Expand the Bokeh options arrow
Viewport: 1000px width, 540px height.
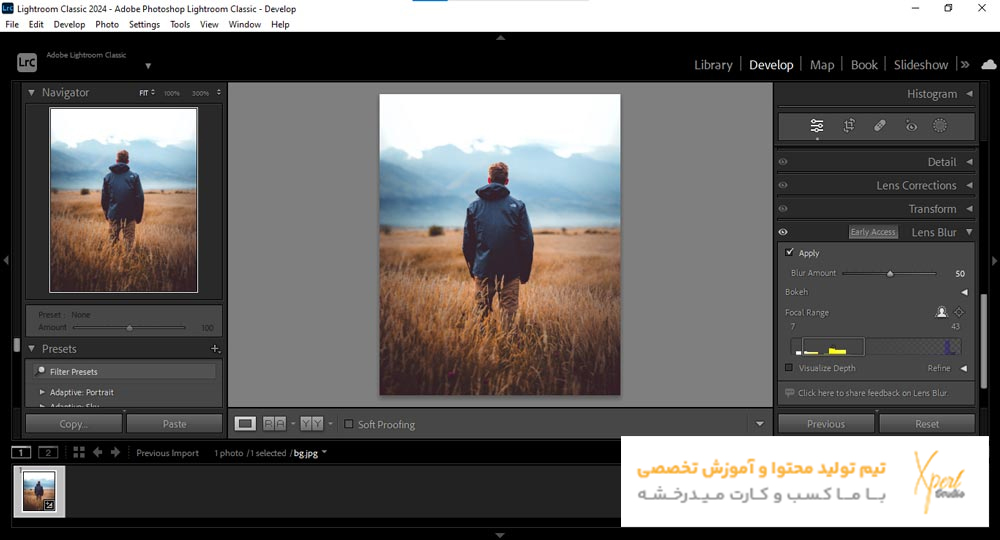(x=964, y=292)
